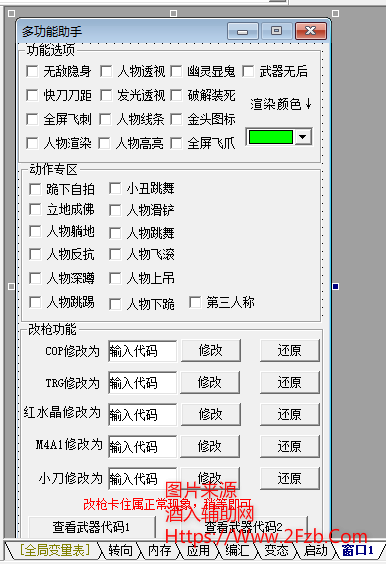Toggle 人物上吊 checkbox
The height and width of the screenshot is (564, 386).
[115, 278]
